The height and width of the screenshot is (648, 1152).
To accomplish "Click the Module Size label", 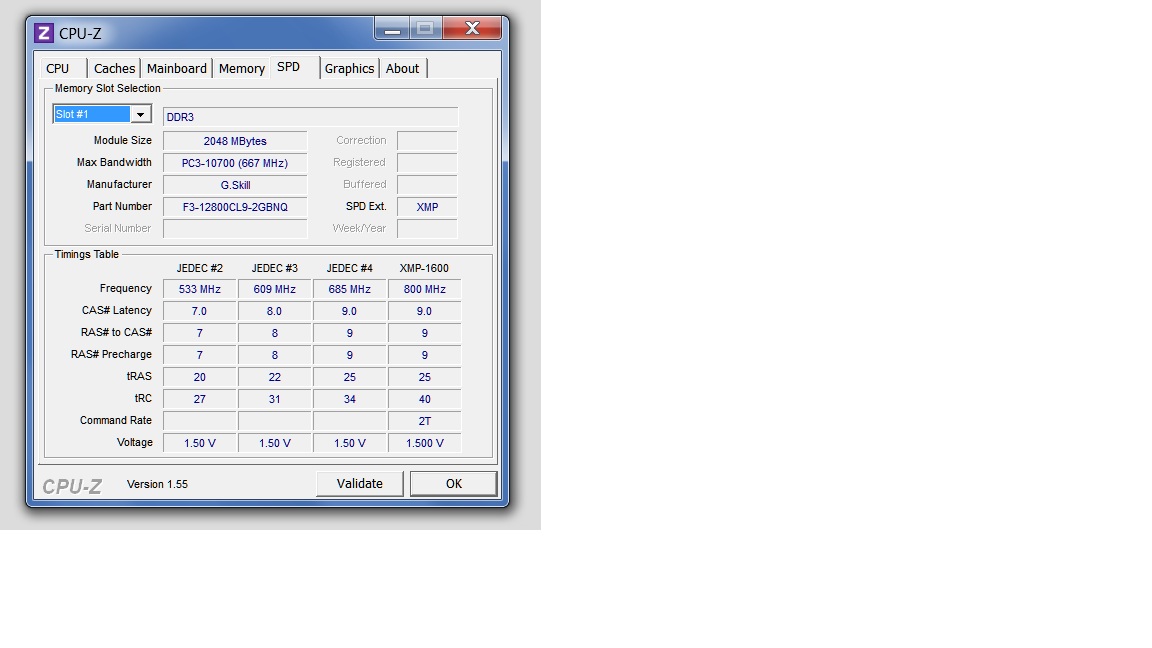I will [123, 140].
